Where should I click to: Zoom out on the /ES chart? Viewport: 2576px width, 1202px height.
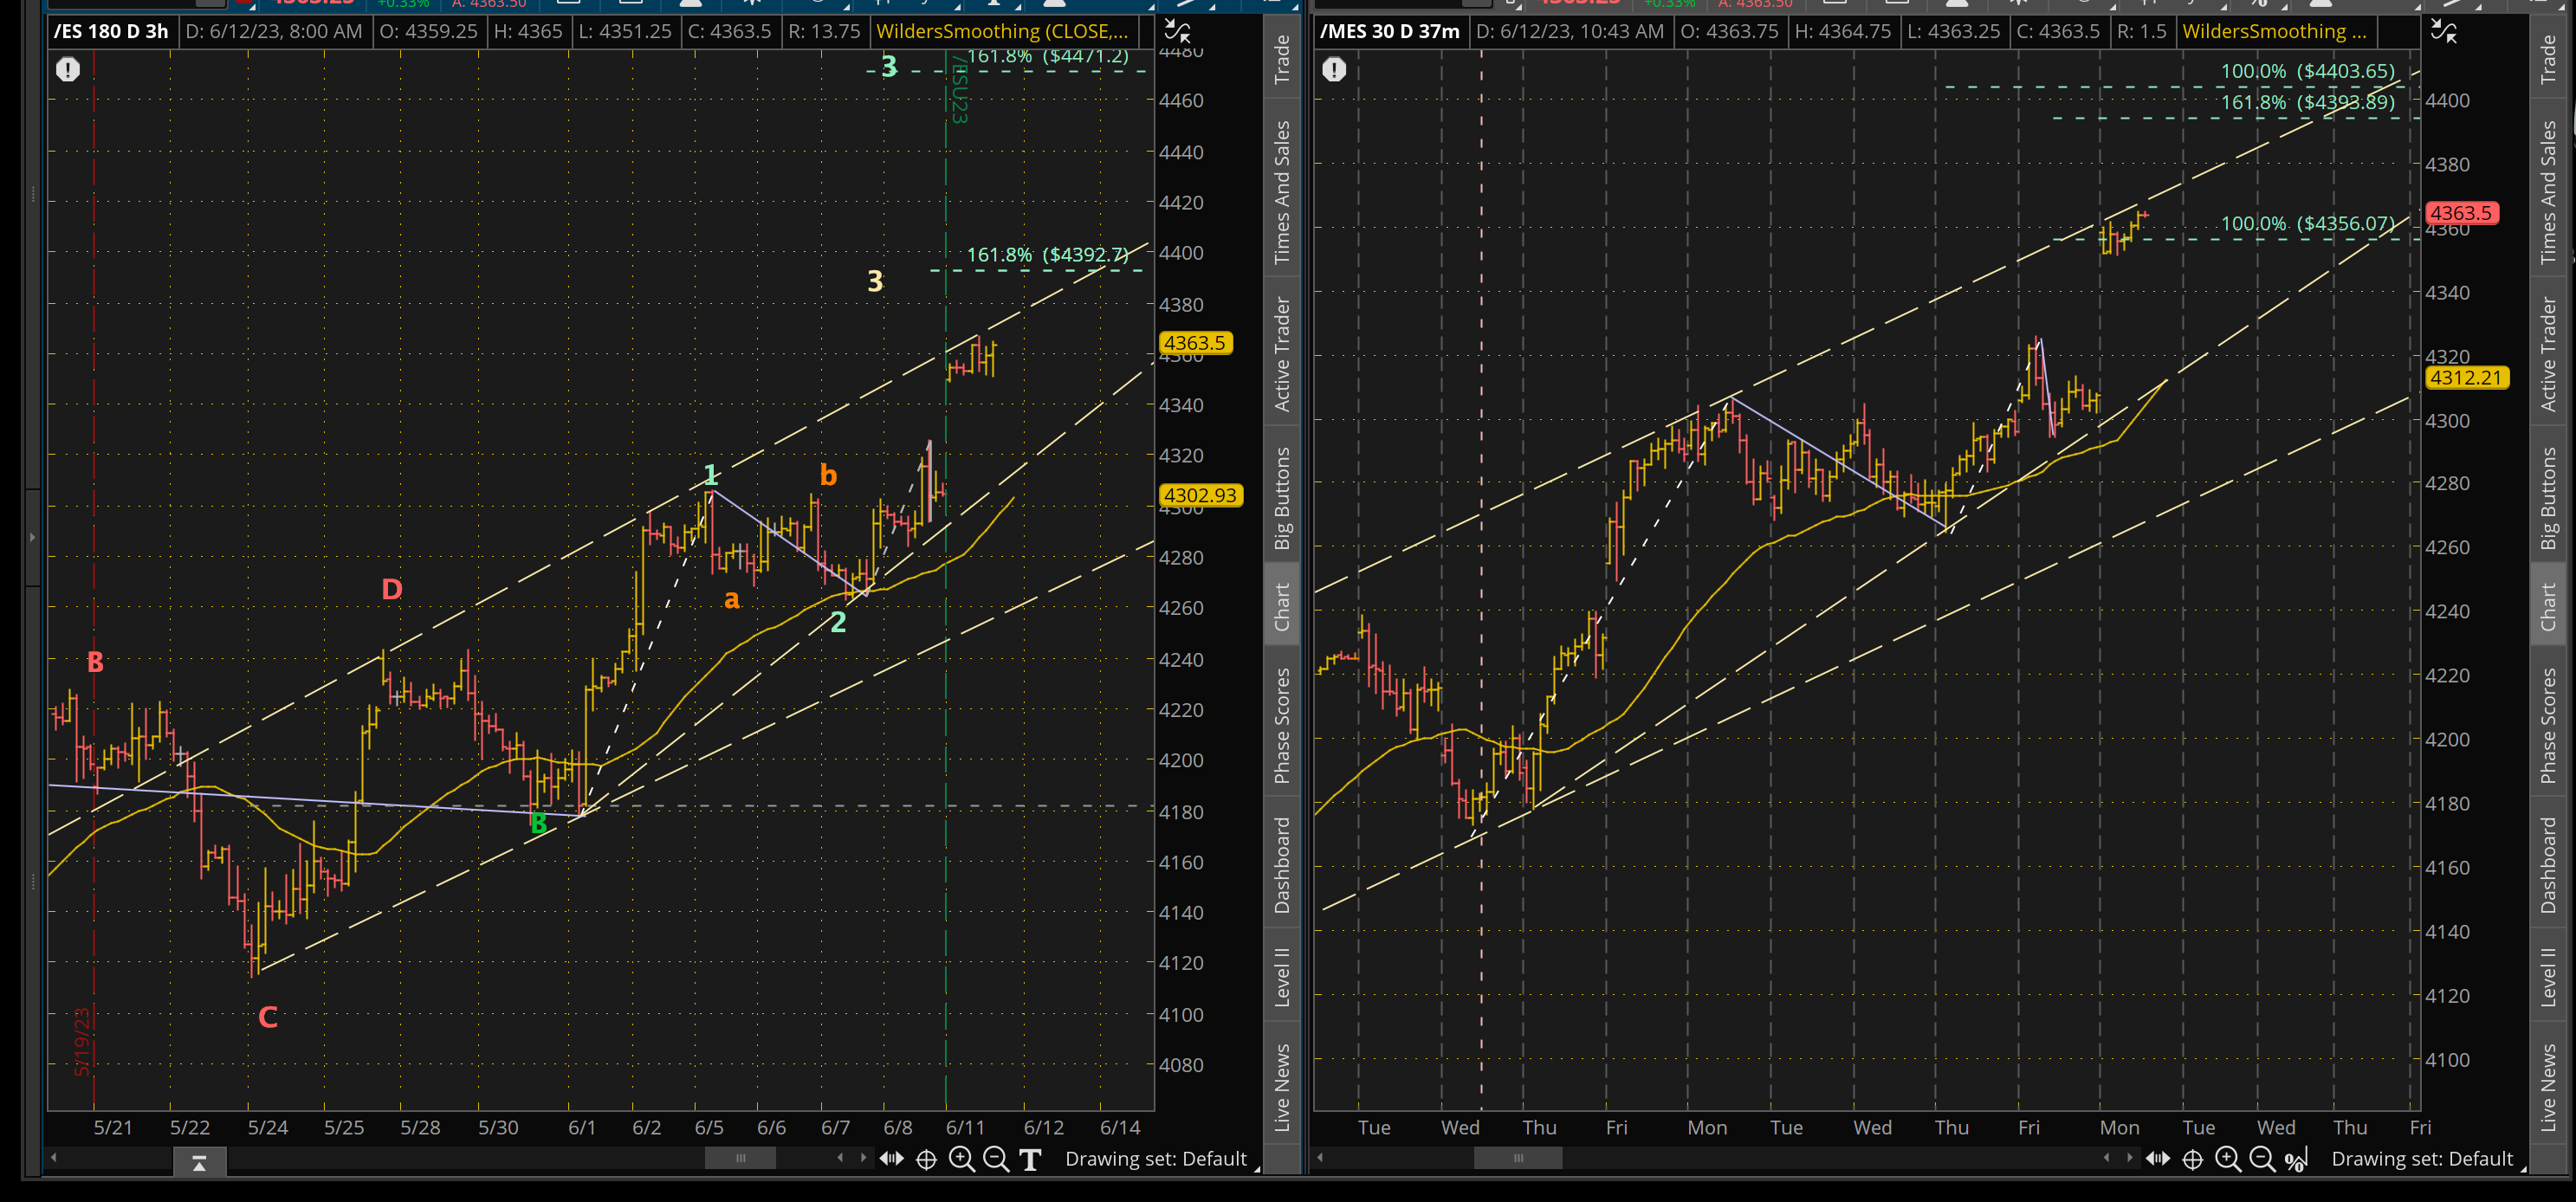[x=996, y=1159]
